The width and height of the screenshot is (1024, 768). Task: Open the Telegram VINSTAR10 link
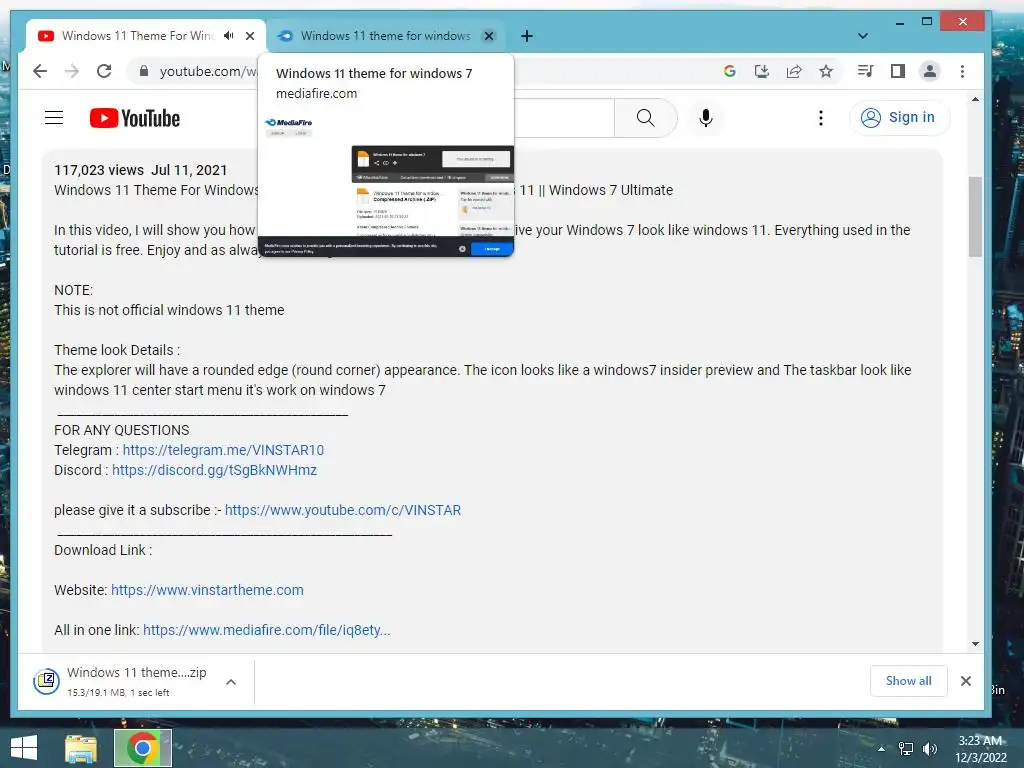coord(223,450)
